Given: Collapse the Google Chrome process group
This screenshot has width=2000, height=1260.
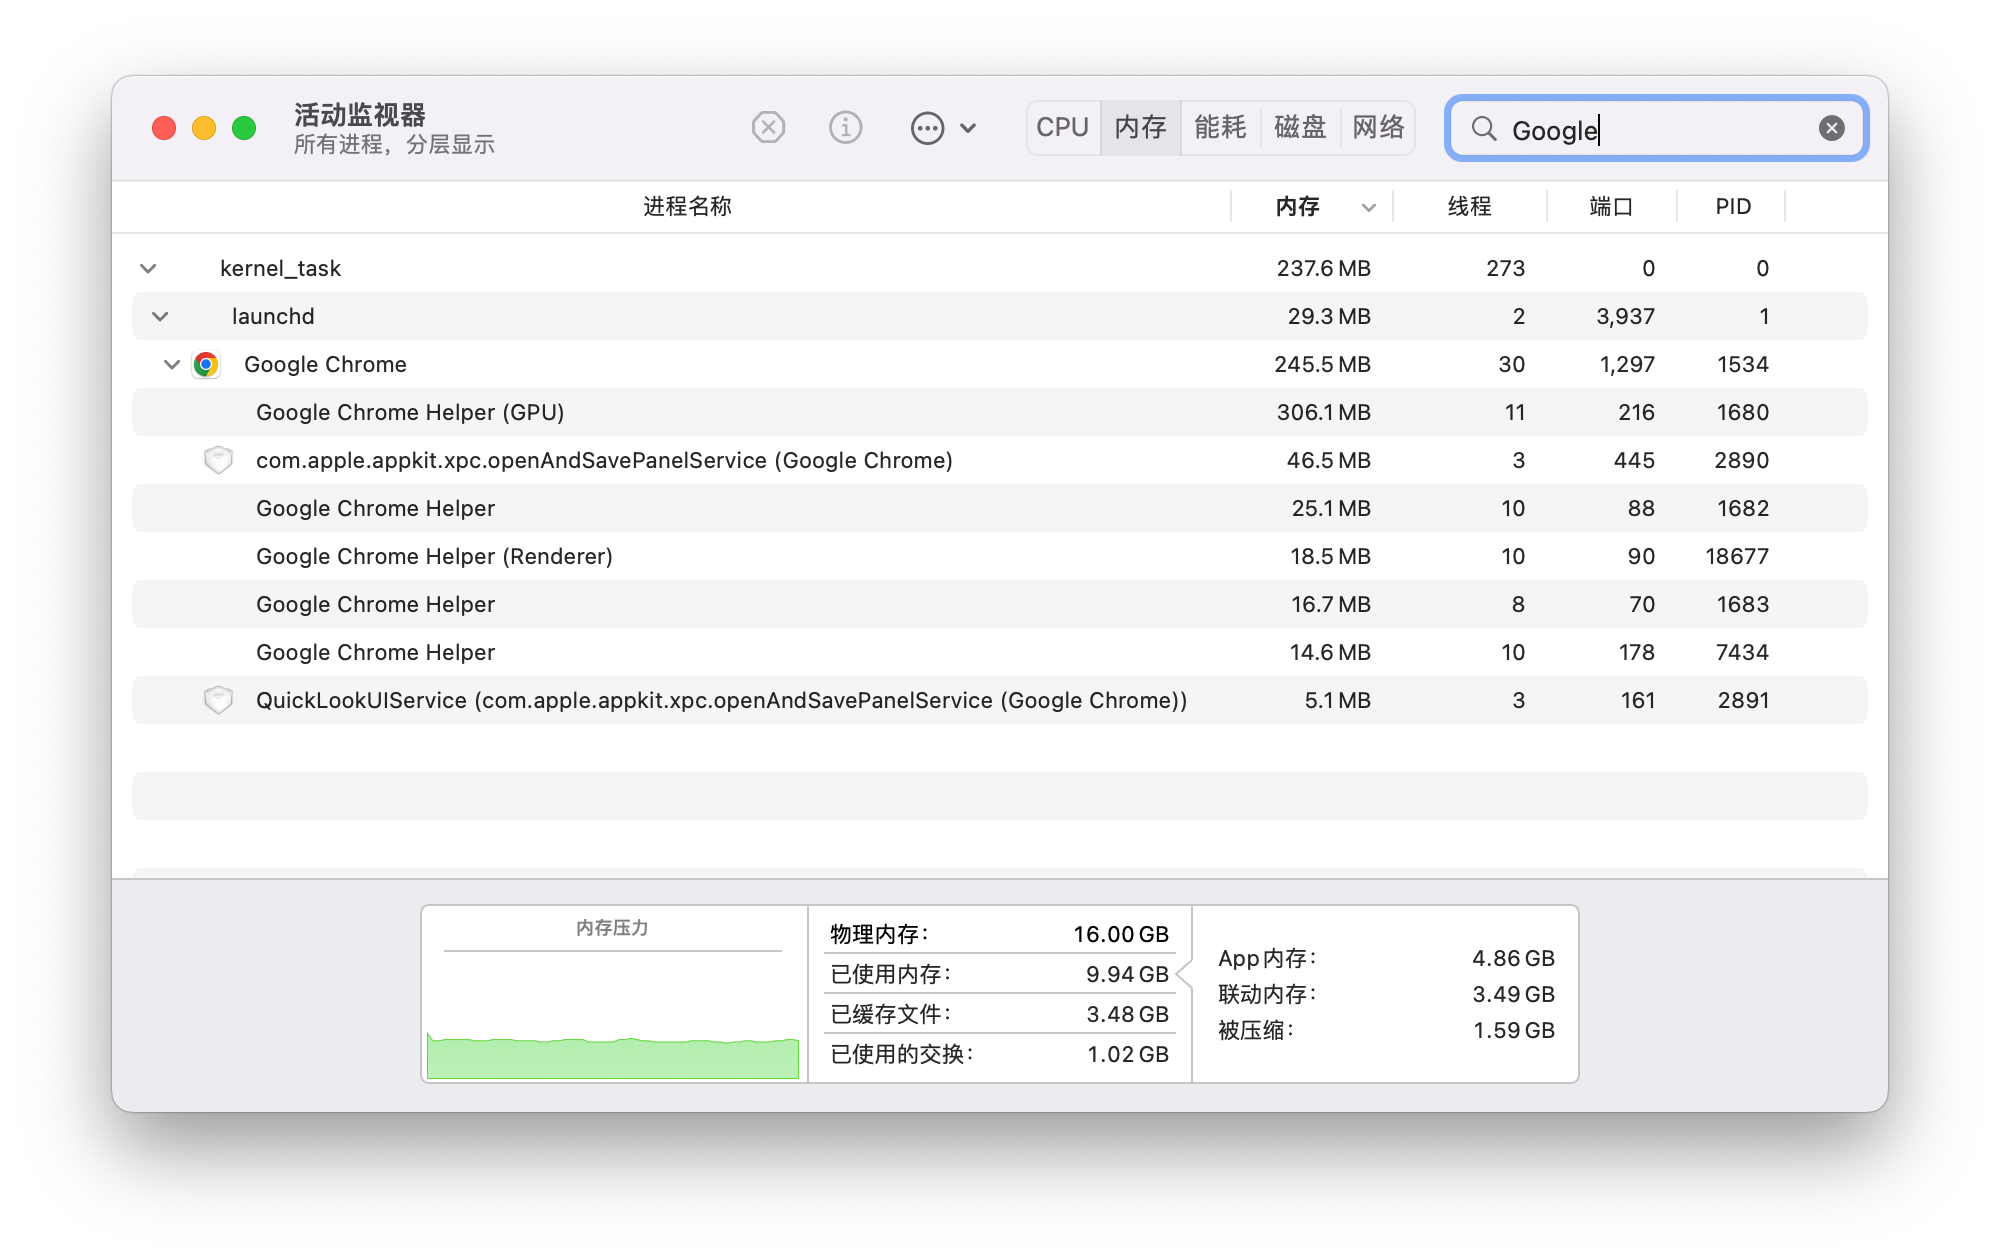Looking at the screenshot, I should coord(172,364).
